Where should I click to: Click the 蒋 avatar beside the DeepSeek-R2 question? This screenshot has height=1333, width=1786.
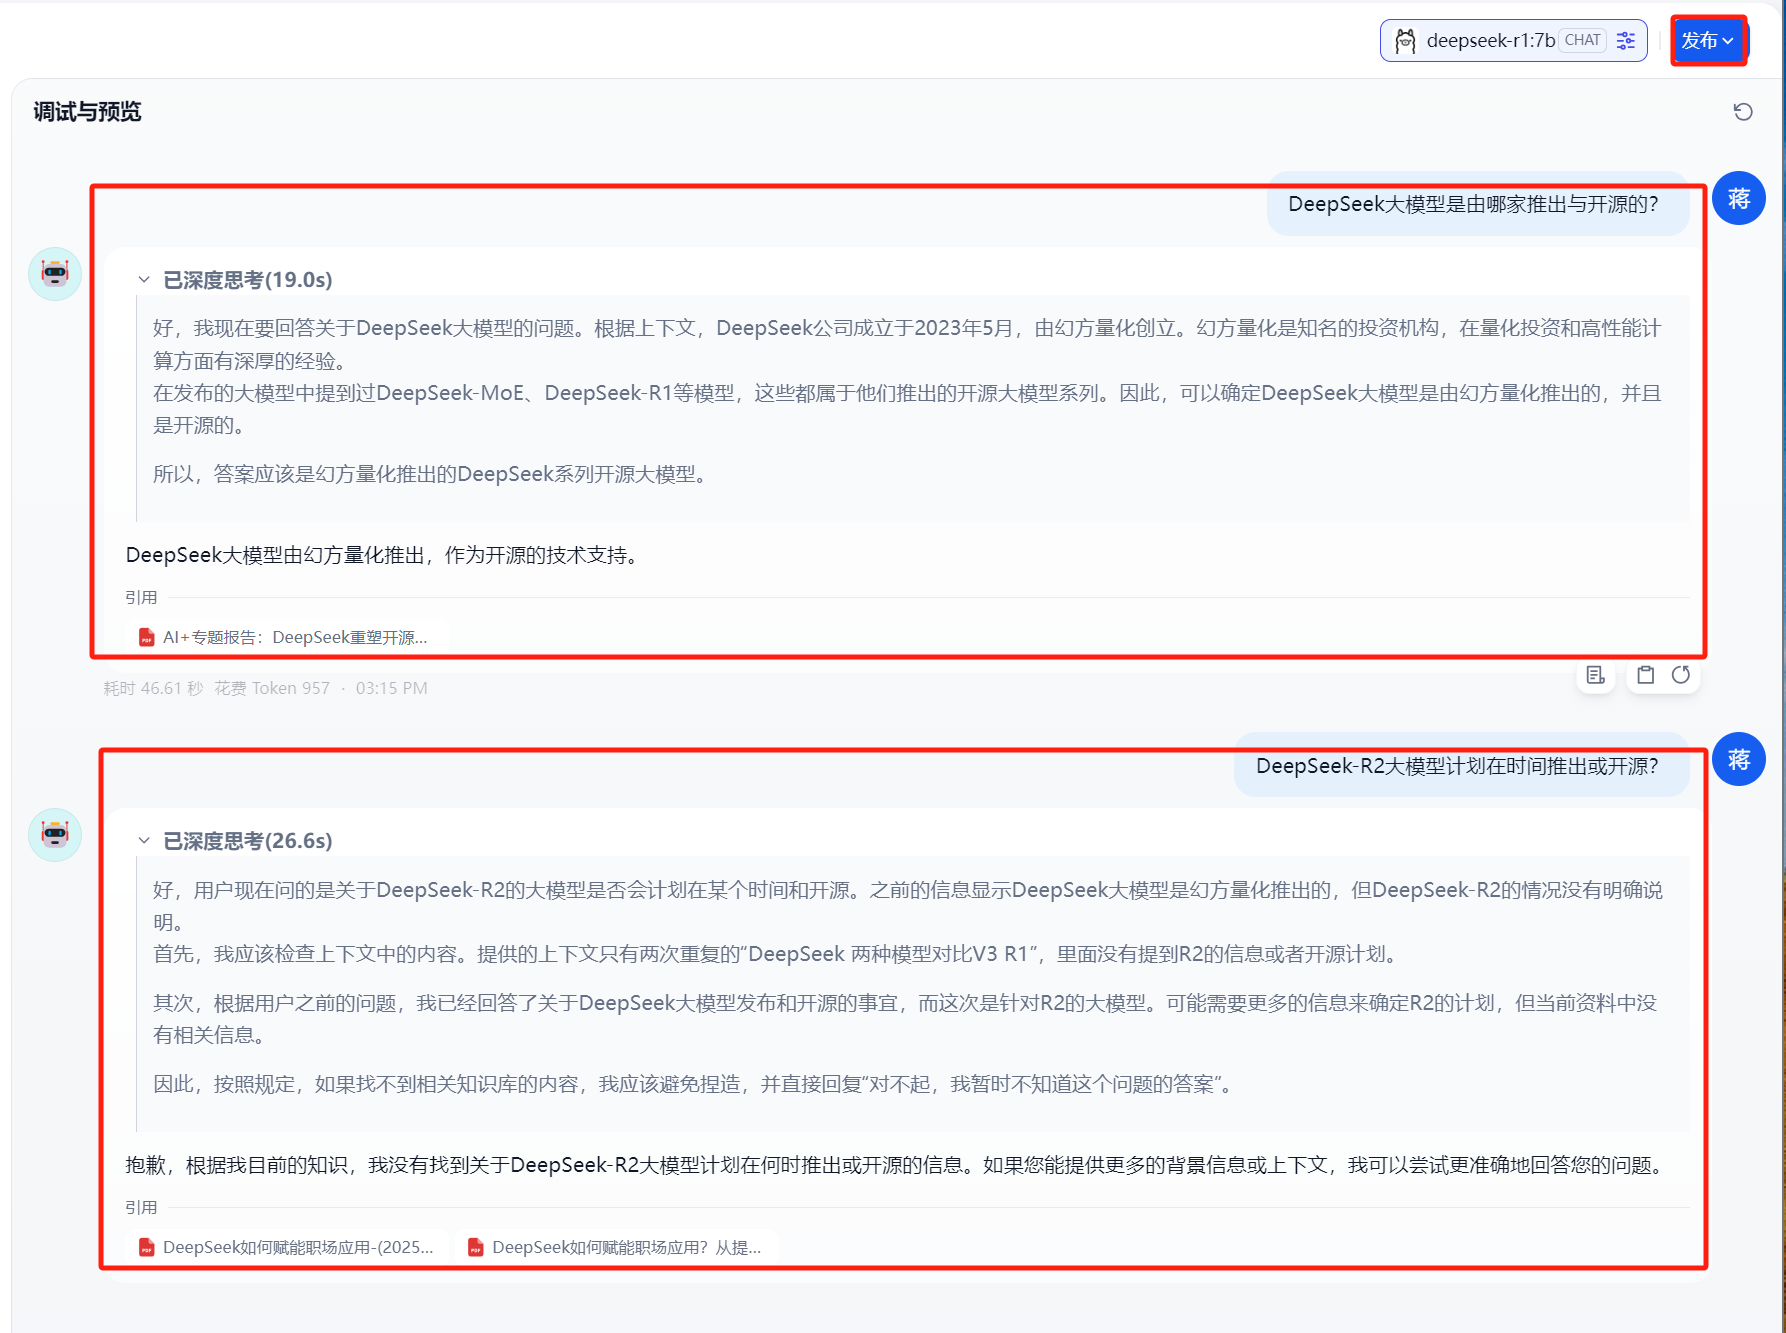click(1739, 760)
